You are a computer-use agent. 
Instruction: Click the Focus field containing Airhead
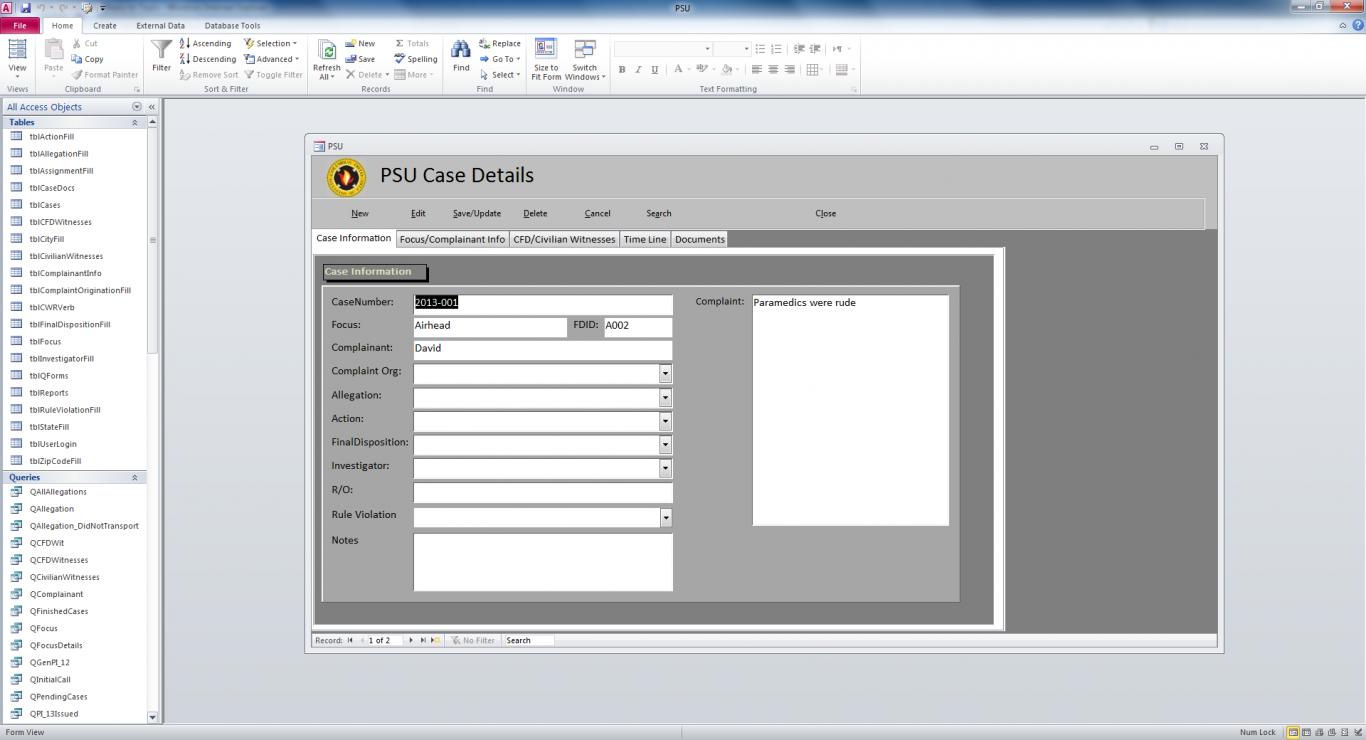click(490, 326)
